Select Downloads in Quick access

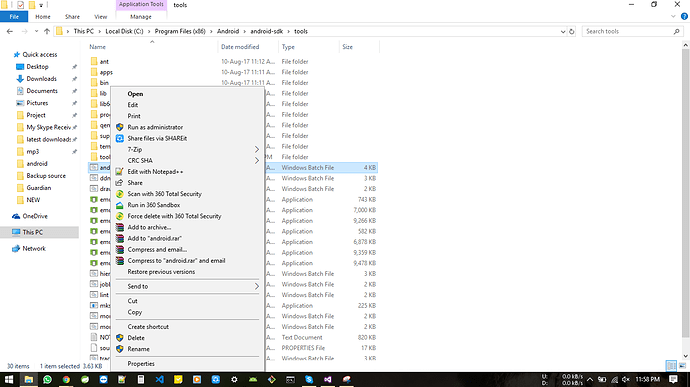click(41, 79)
